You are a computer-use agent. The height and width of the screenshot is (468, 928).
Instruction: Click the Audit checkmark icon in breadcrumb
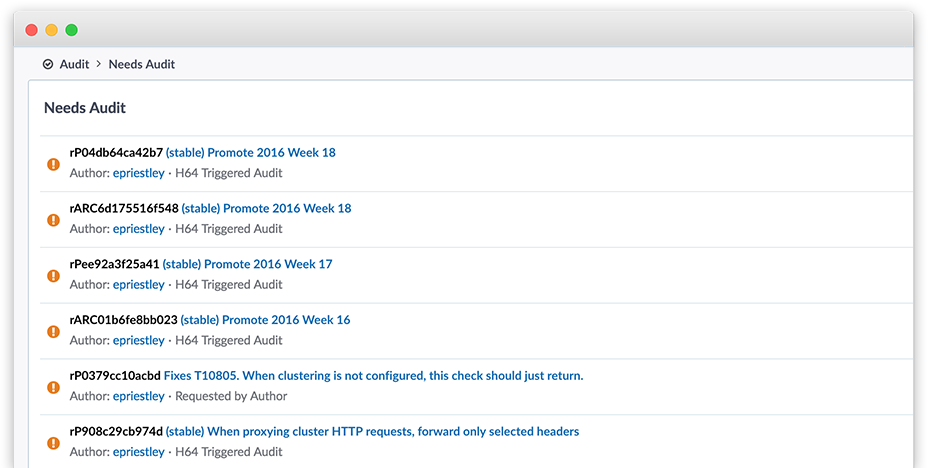pyautogui.click(x=48, y=64)
